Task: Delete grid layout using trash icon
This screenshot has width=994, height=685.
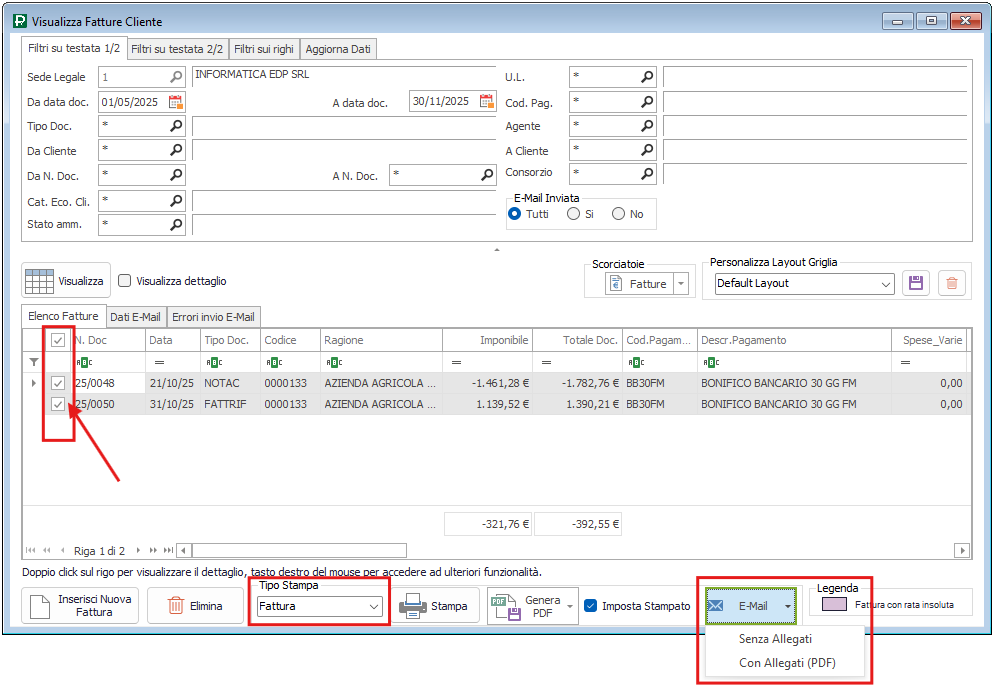Action: click(x=952, y=283)
